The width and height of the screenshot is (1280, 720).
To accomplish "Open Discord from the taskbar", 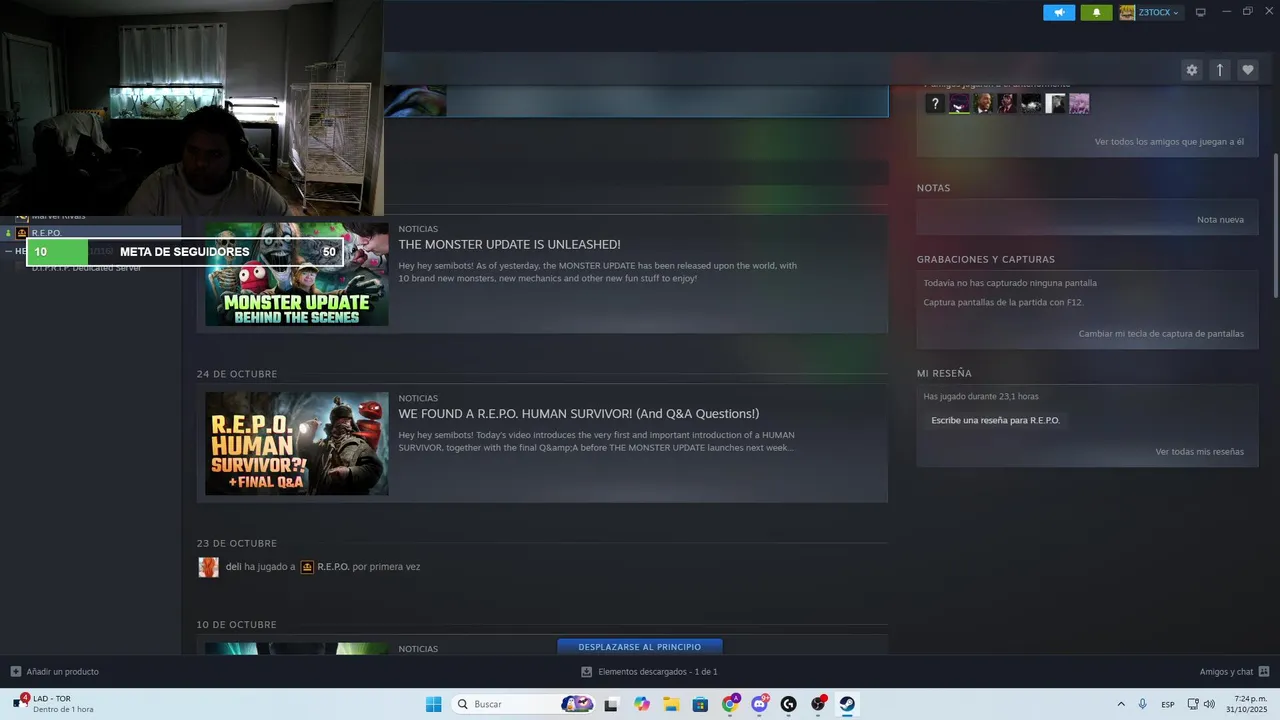I will (x=759, y=704).
